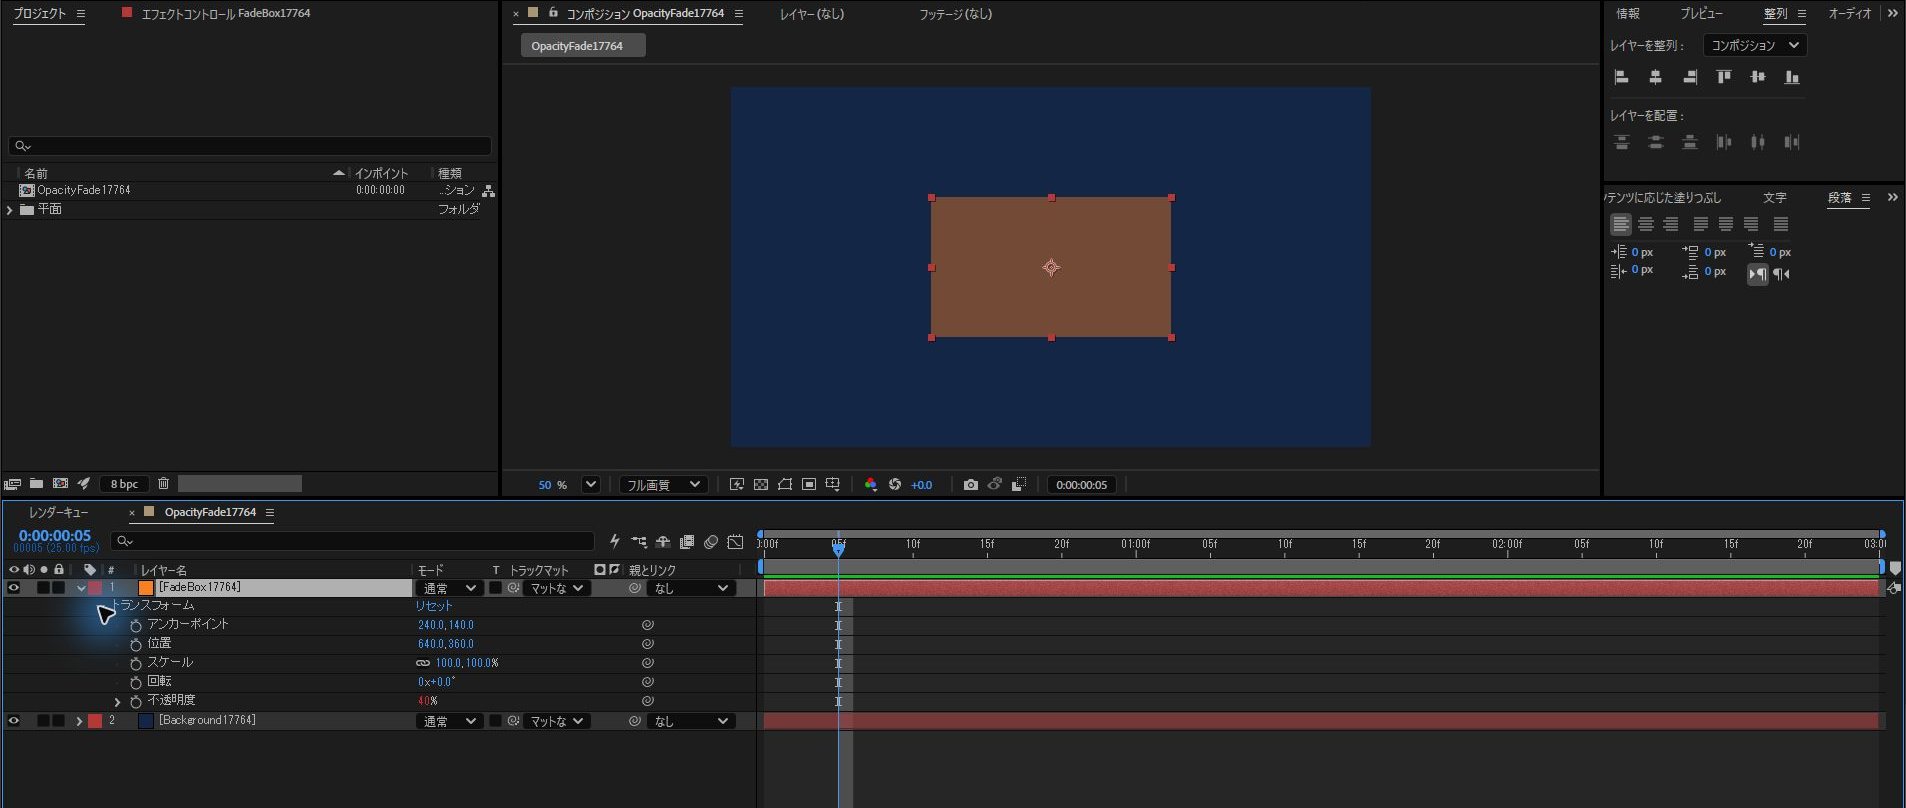Create a new folder in Project panel
1906x808 pixels.
[36, 484]
